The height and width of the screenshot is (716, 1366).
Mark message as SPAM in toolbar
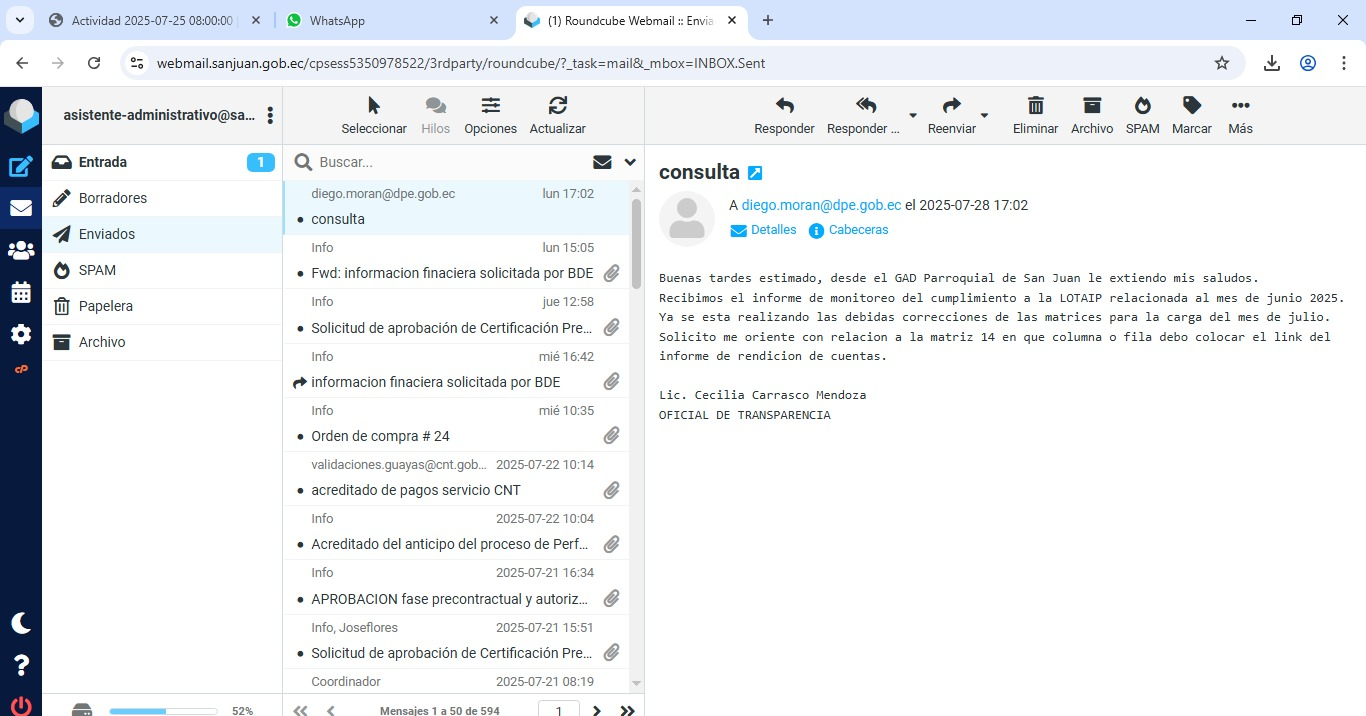tap(1142, 106)
